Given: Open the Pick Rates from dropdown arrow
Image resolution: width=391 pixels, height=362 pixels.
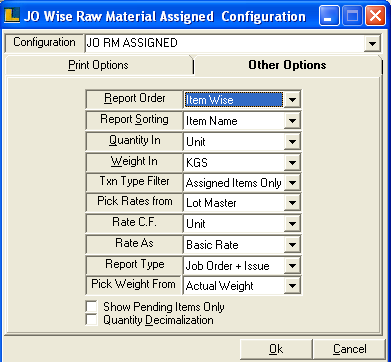Looking at the screenshot, I should (292, 203).
